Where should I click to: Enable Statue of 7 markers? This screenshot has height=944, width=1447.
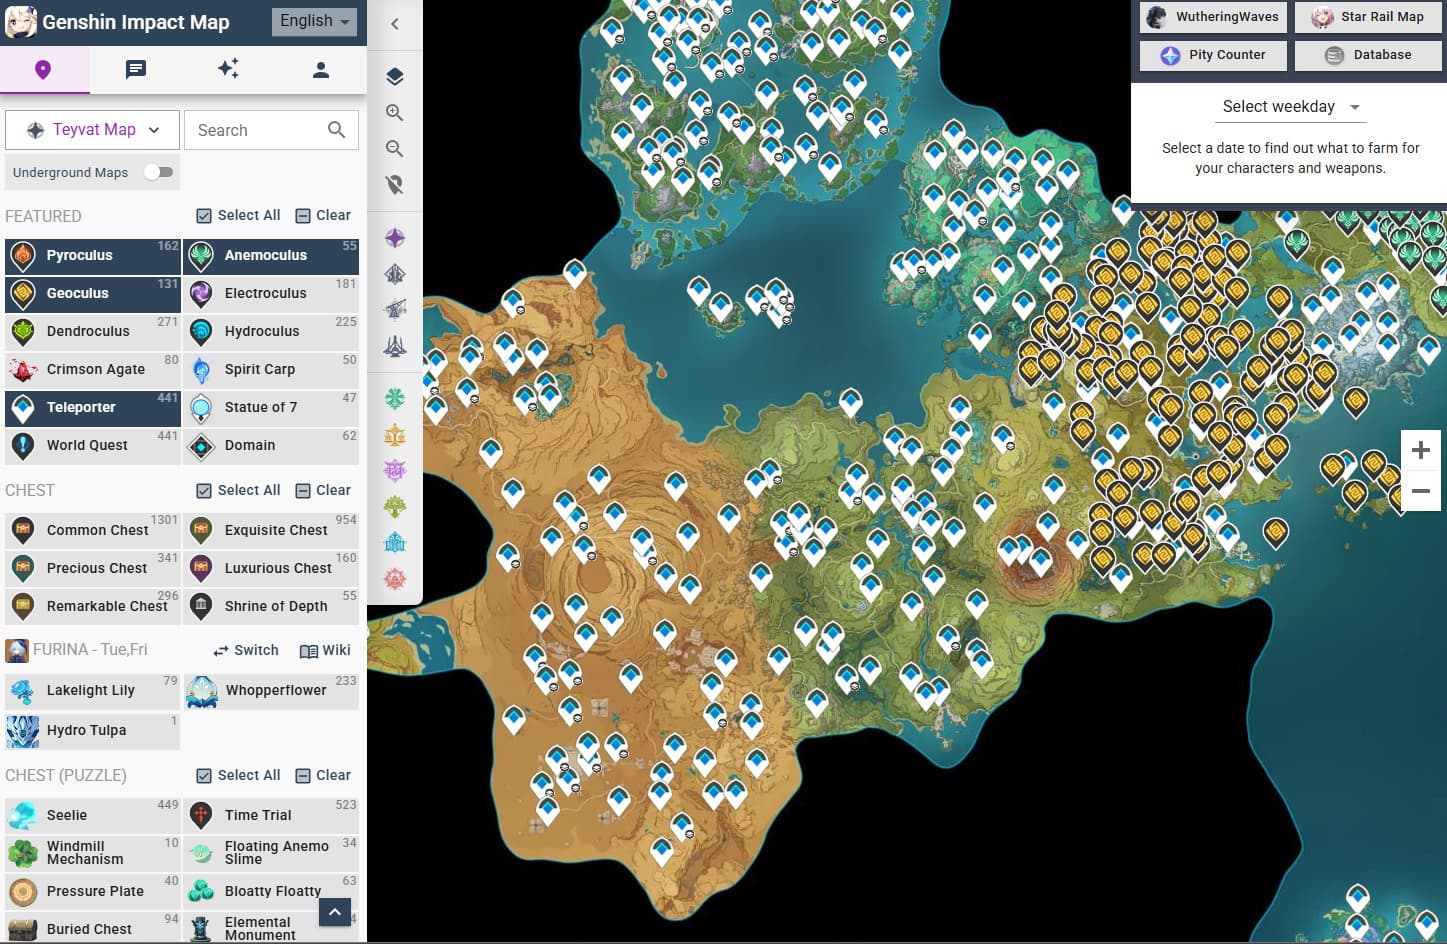(x=271, y=408)
